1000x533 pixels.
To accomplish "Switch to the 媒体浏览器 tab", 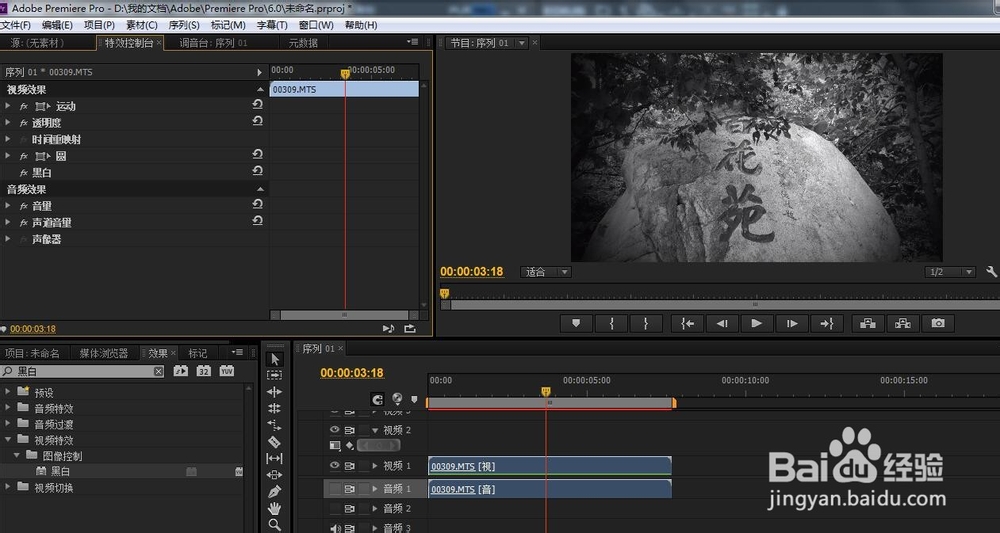I will [104, 353].
